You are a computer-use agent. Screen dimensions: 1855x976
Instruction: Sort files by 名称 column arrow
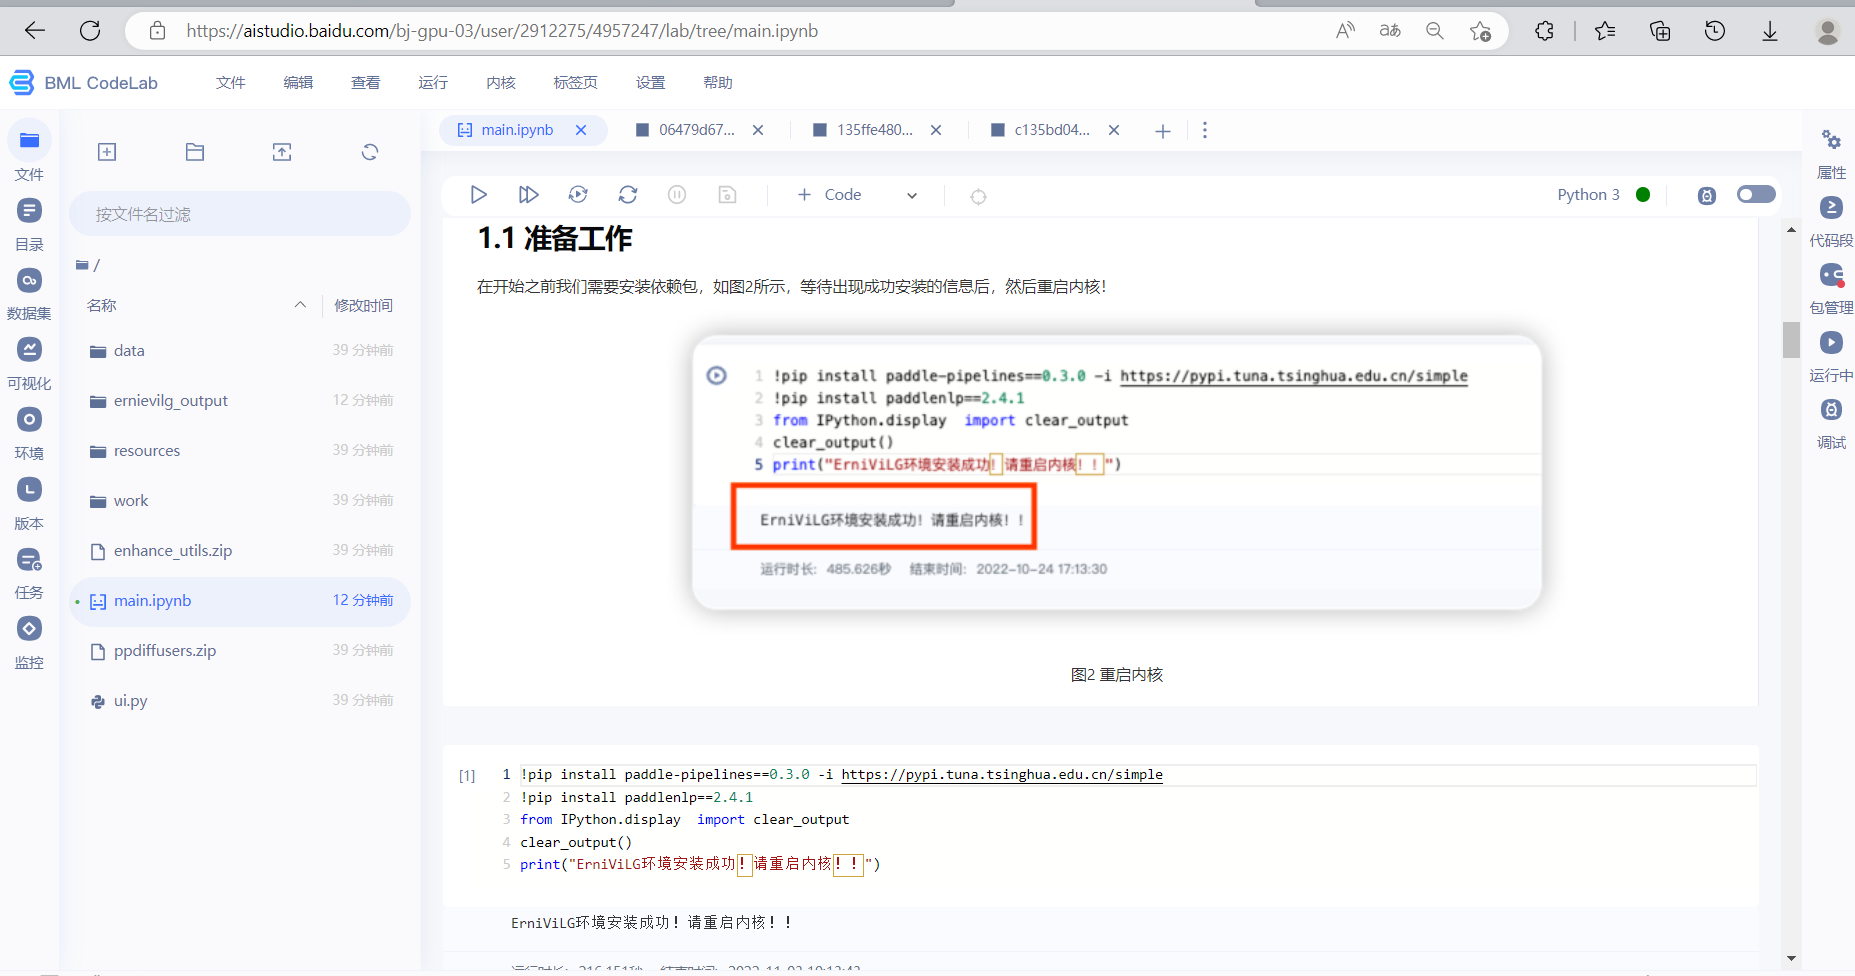300,305
